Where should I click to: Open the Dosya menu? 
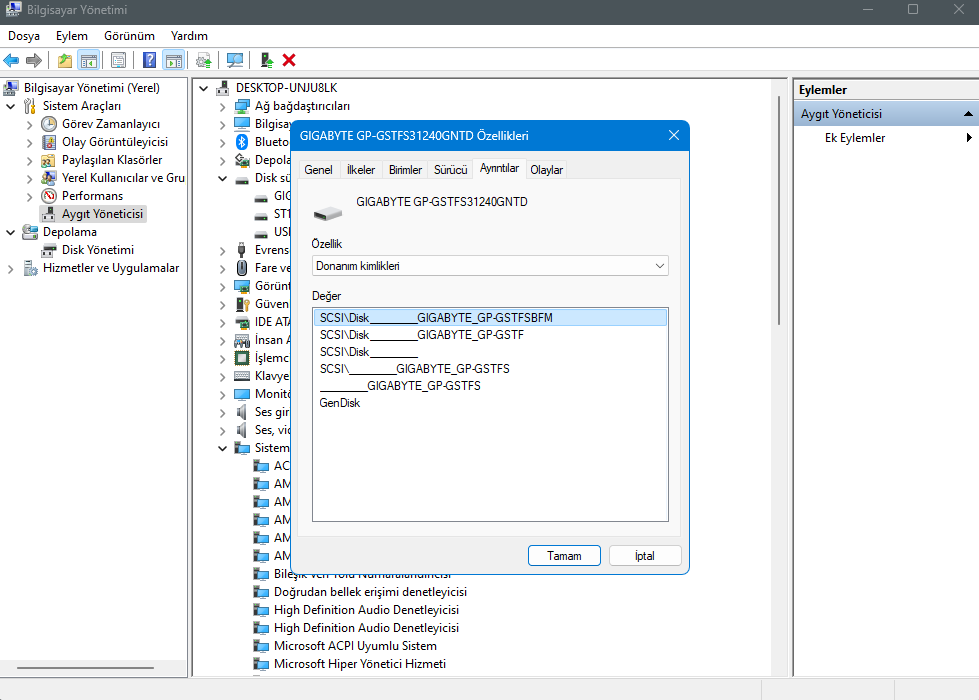click(24, 36)
